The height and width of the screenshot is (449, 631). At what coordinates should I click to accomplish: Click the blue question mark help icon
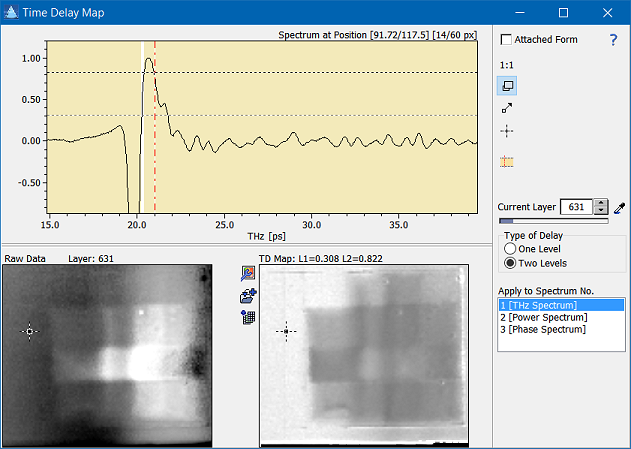click(613, 40)
